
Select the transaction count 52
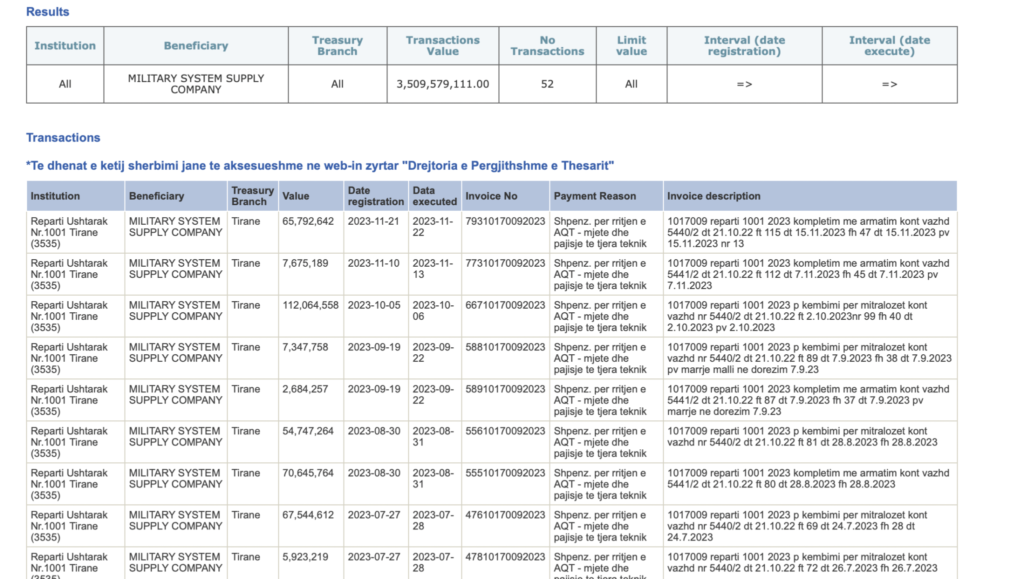[x=547, y=84]
